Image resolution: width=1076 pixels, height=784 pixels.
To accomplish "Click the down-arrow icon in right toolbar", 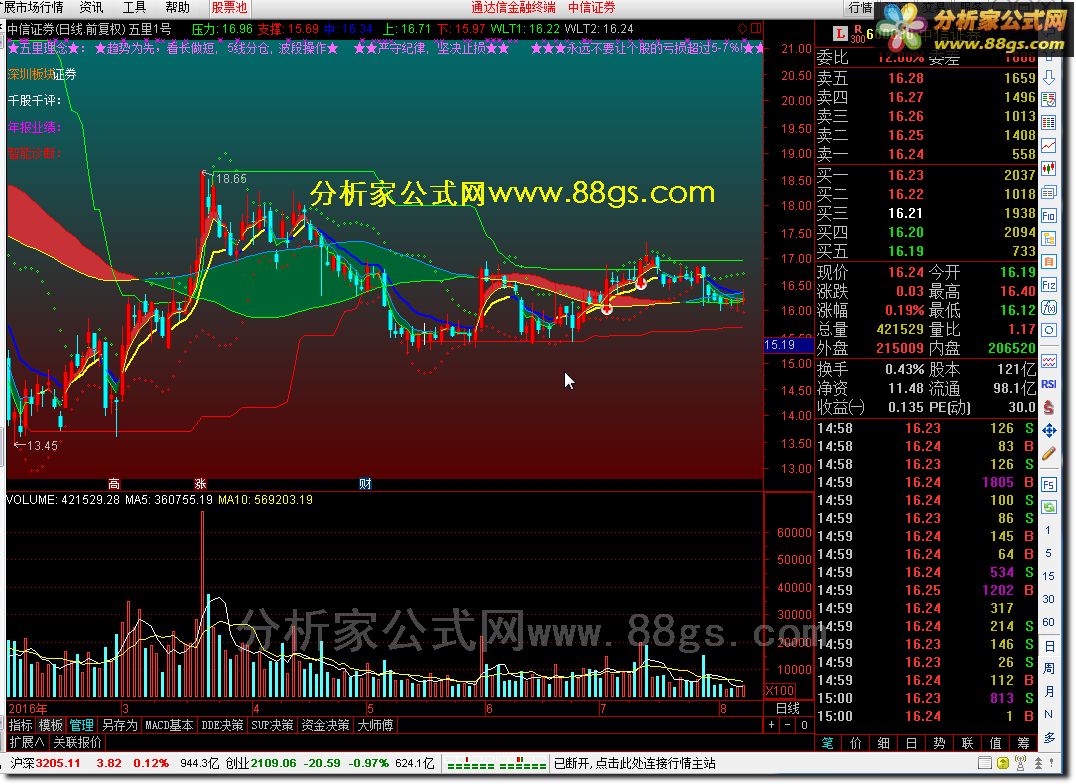I will coord(1049,78).
